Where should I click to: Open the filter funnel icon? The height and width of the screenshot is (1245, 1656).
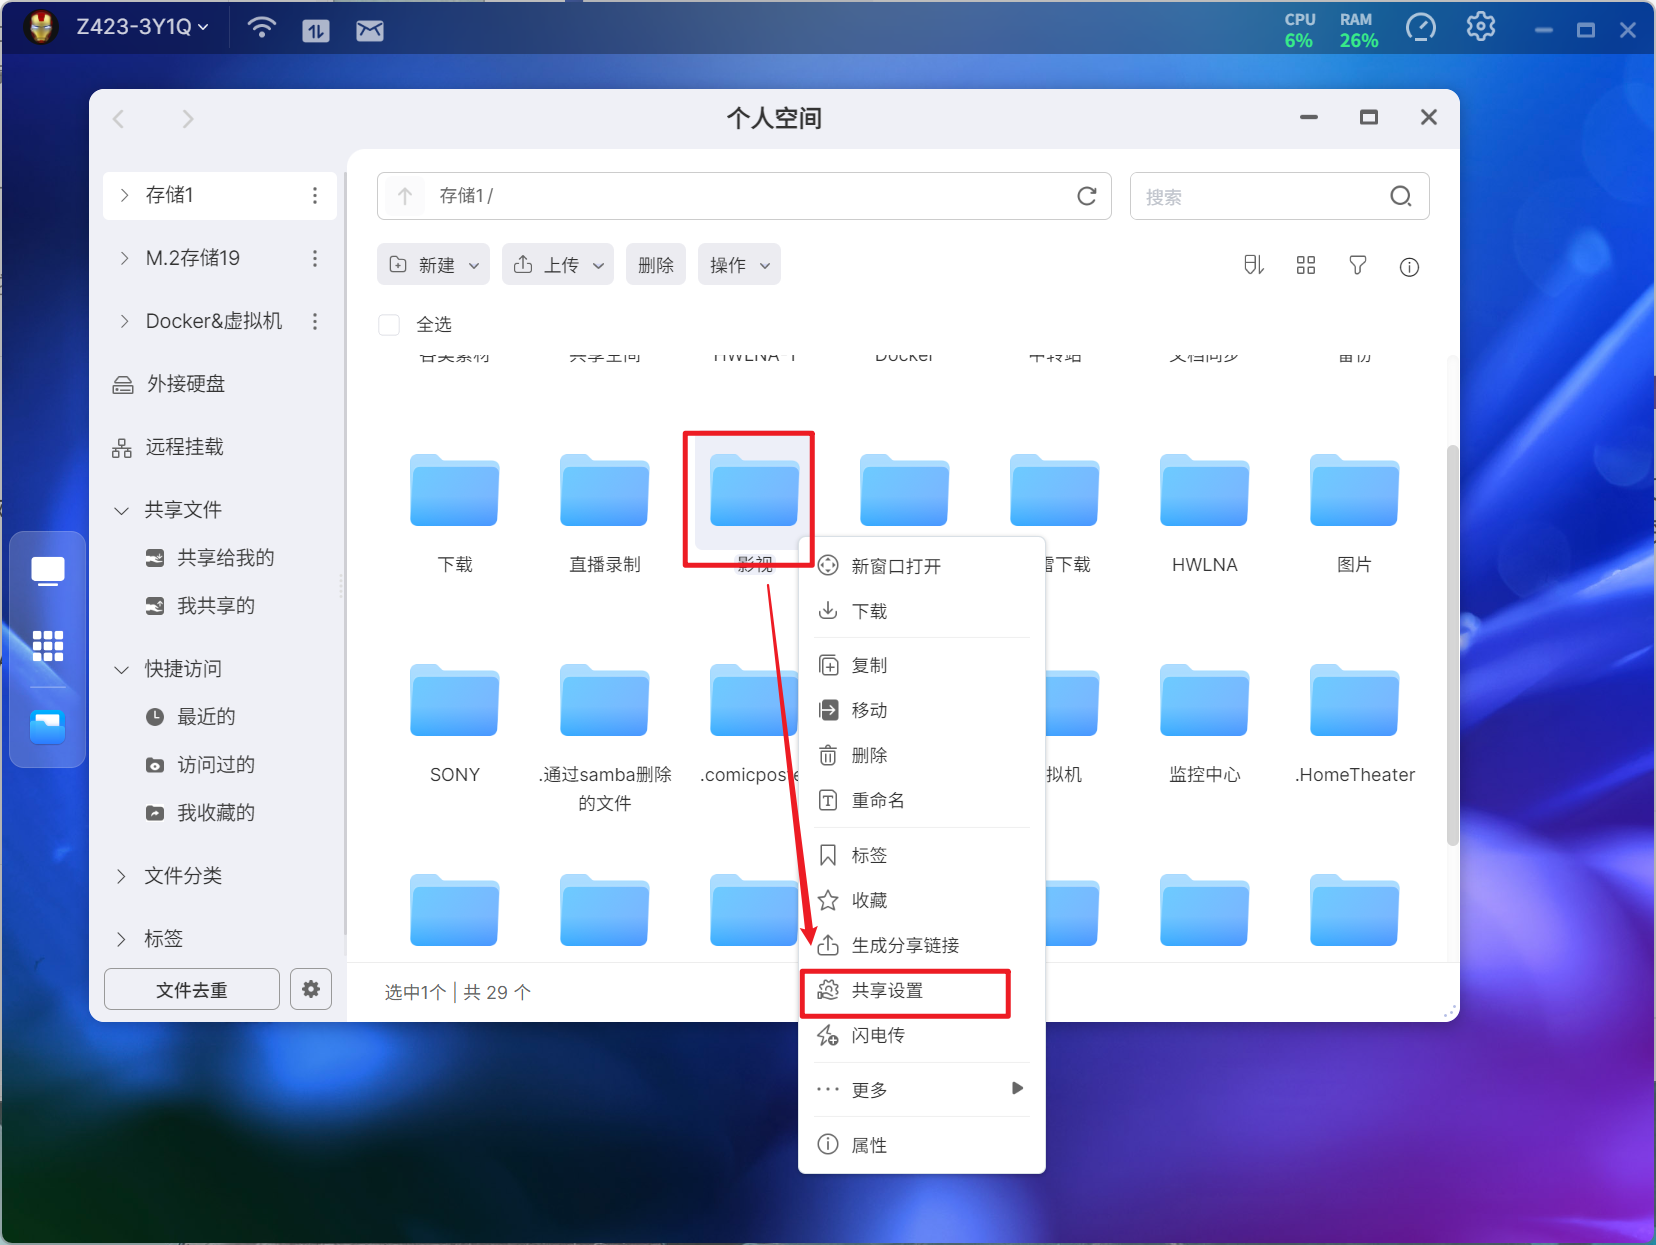(x=1358, y=265)
